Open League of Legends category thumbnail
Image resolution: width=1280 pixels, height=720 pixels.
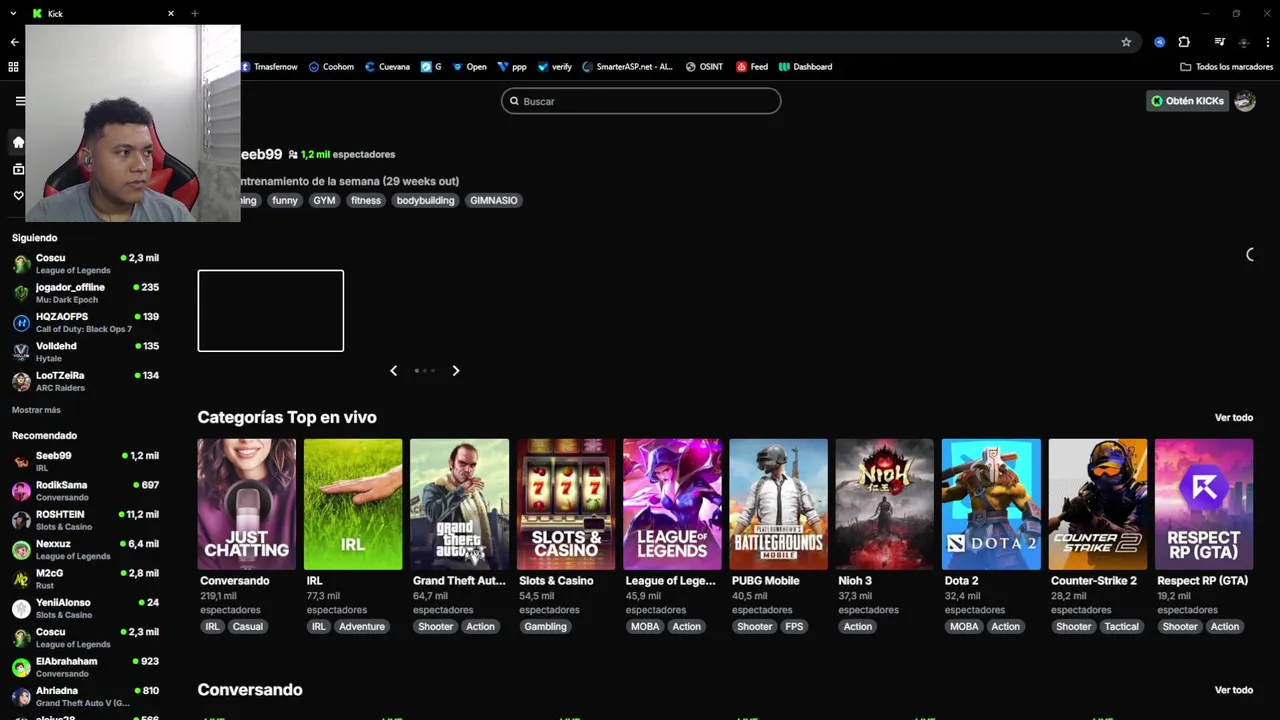click(x=672, y=504)
